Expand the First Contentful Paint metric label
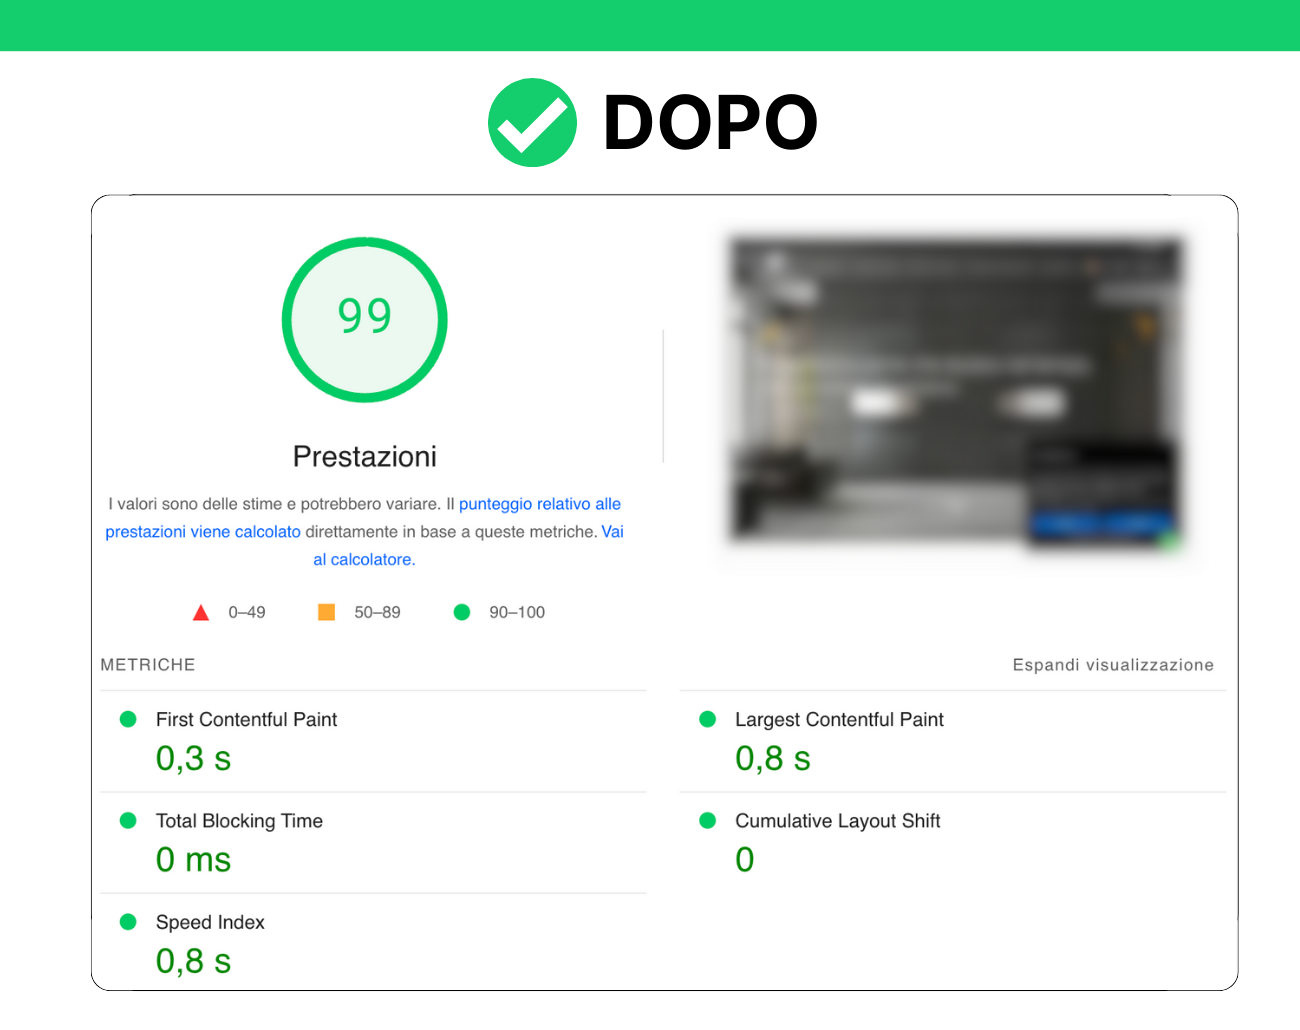The width and height of the screenshot is (1300, 1030). [x=246, y=720]
